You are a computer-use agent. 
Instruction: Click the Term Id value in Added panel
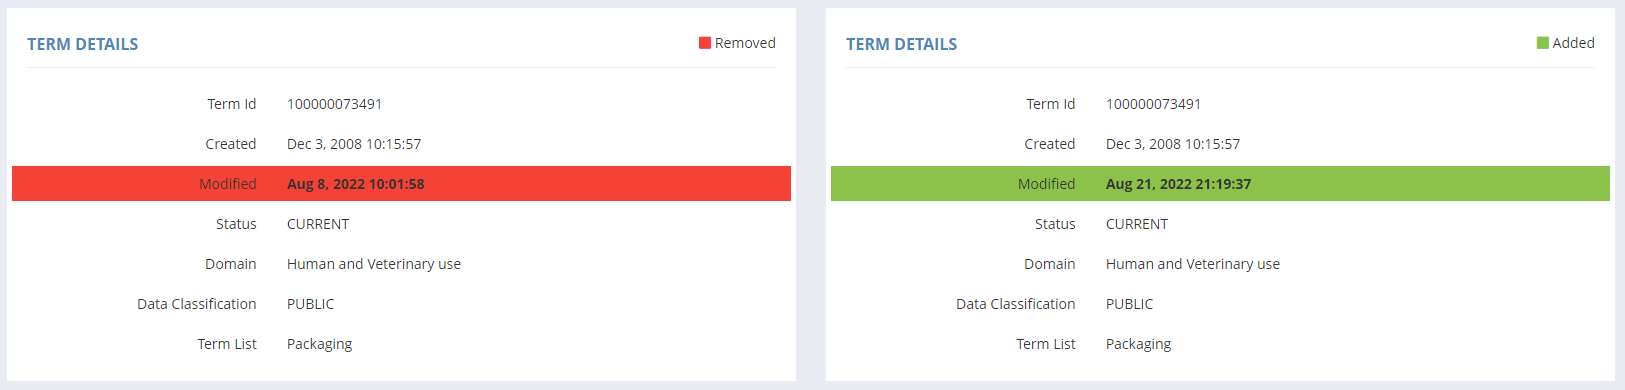tap(1154, 104)
